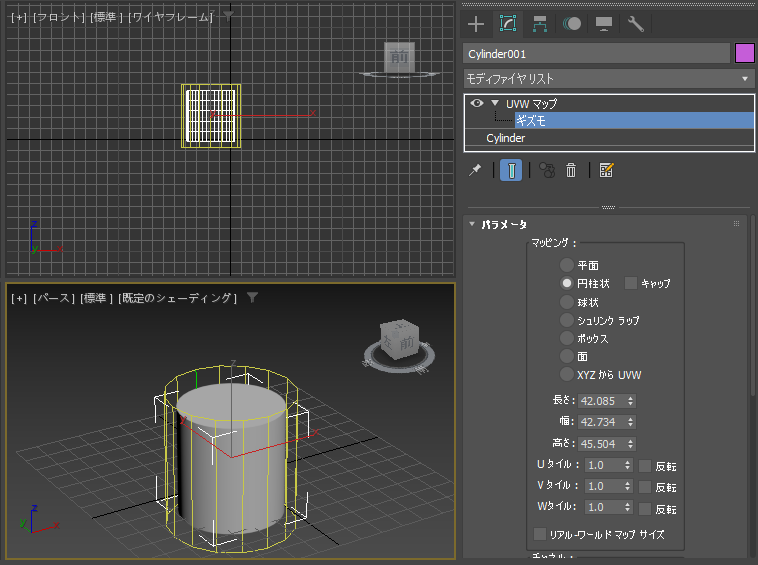Click 高さ spinner arrows
The image size is (758, 565).
[630, 444]
